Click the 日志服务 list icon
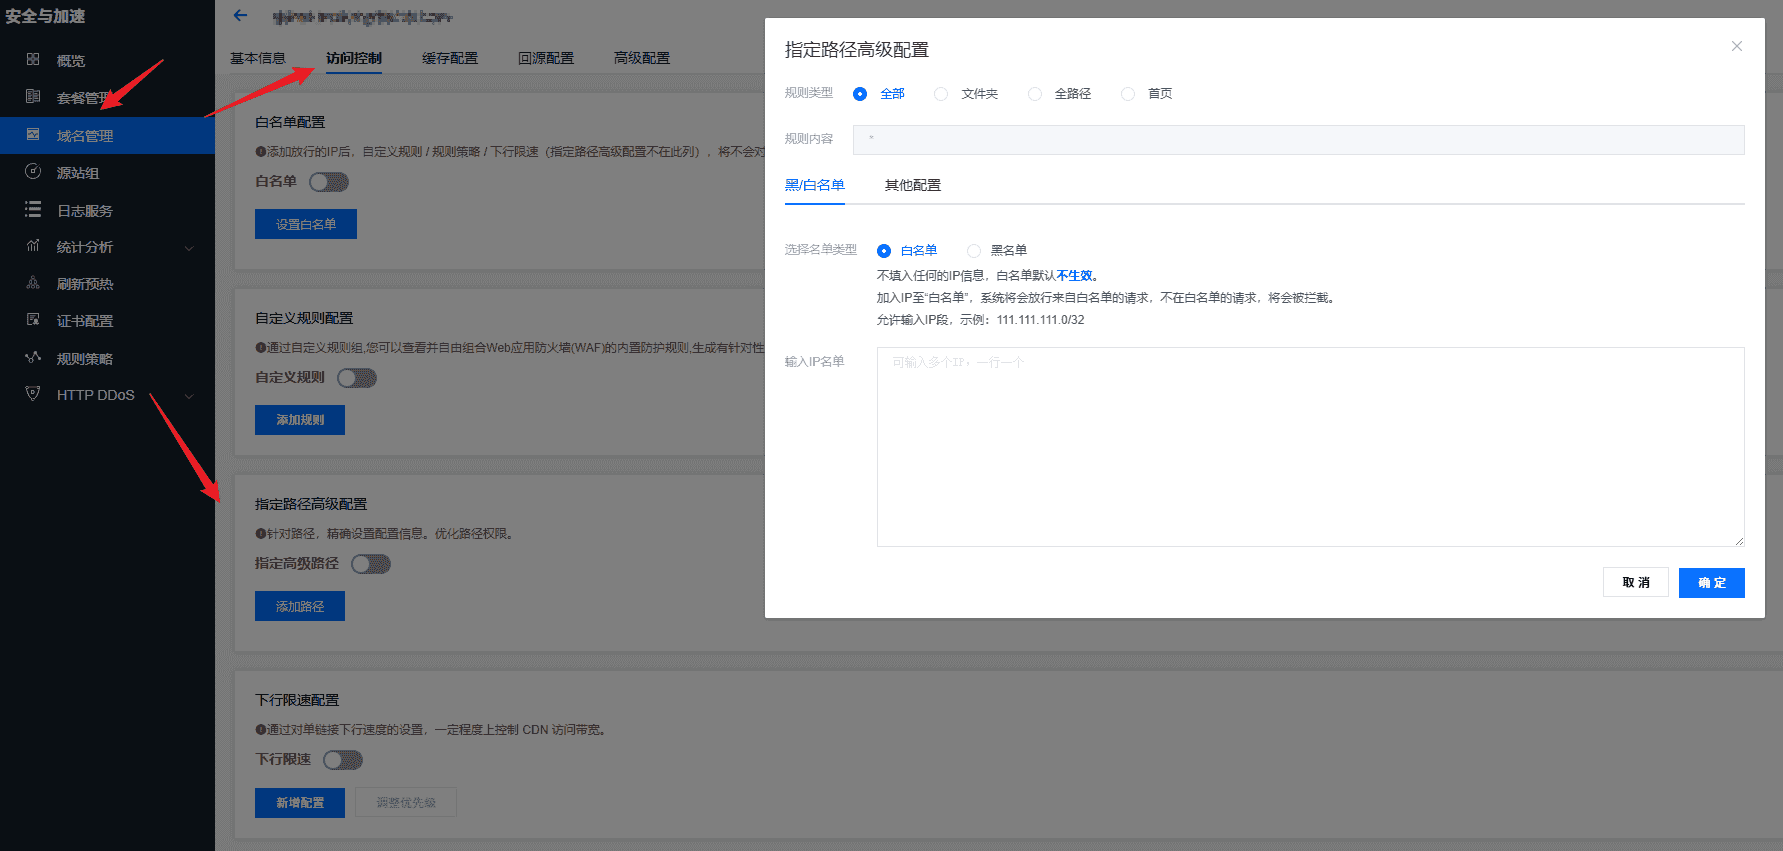 (33, 210)
